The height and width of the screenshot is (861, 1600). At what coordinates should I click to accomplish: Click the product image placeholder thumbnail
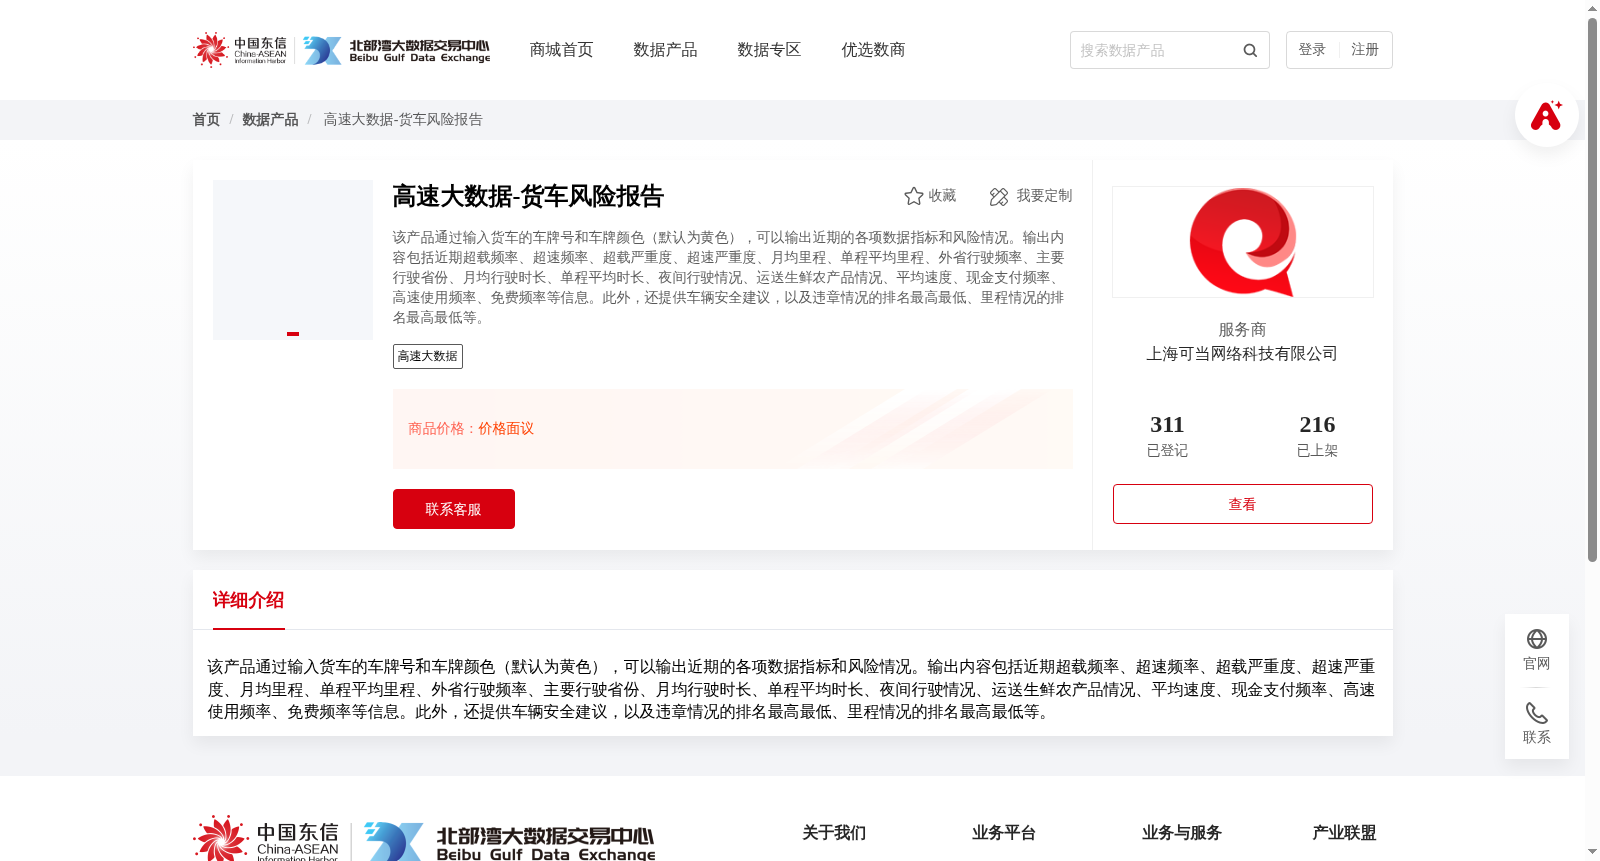[293, 260]
